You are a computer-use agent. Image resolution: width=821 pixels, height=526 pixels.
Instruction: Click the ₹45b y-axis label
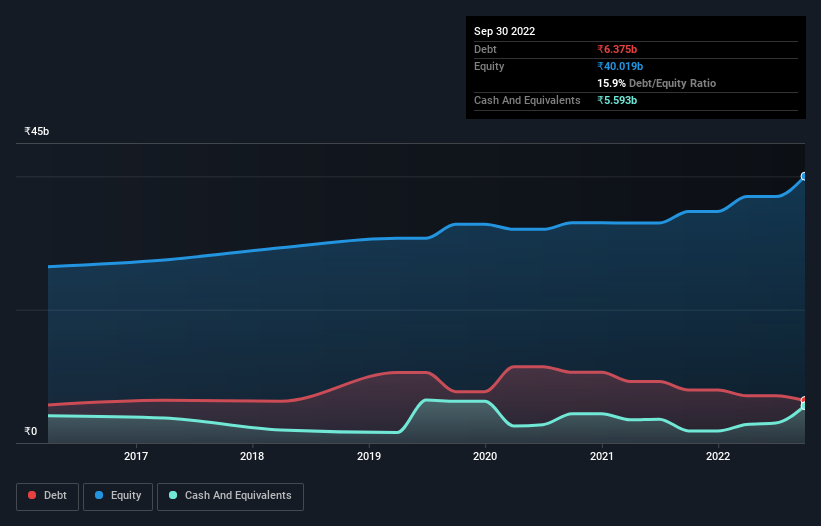click(37, 131)
